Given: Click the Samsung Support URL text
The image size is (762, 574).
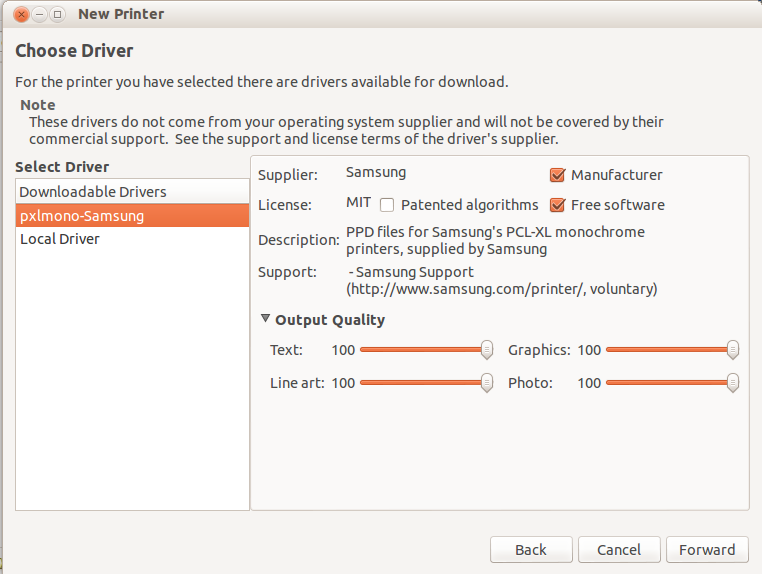Looking at the screenshot, I should click(501, 289).
